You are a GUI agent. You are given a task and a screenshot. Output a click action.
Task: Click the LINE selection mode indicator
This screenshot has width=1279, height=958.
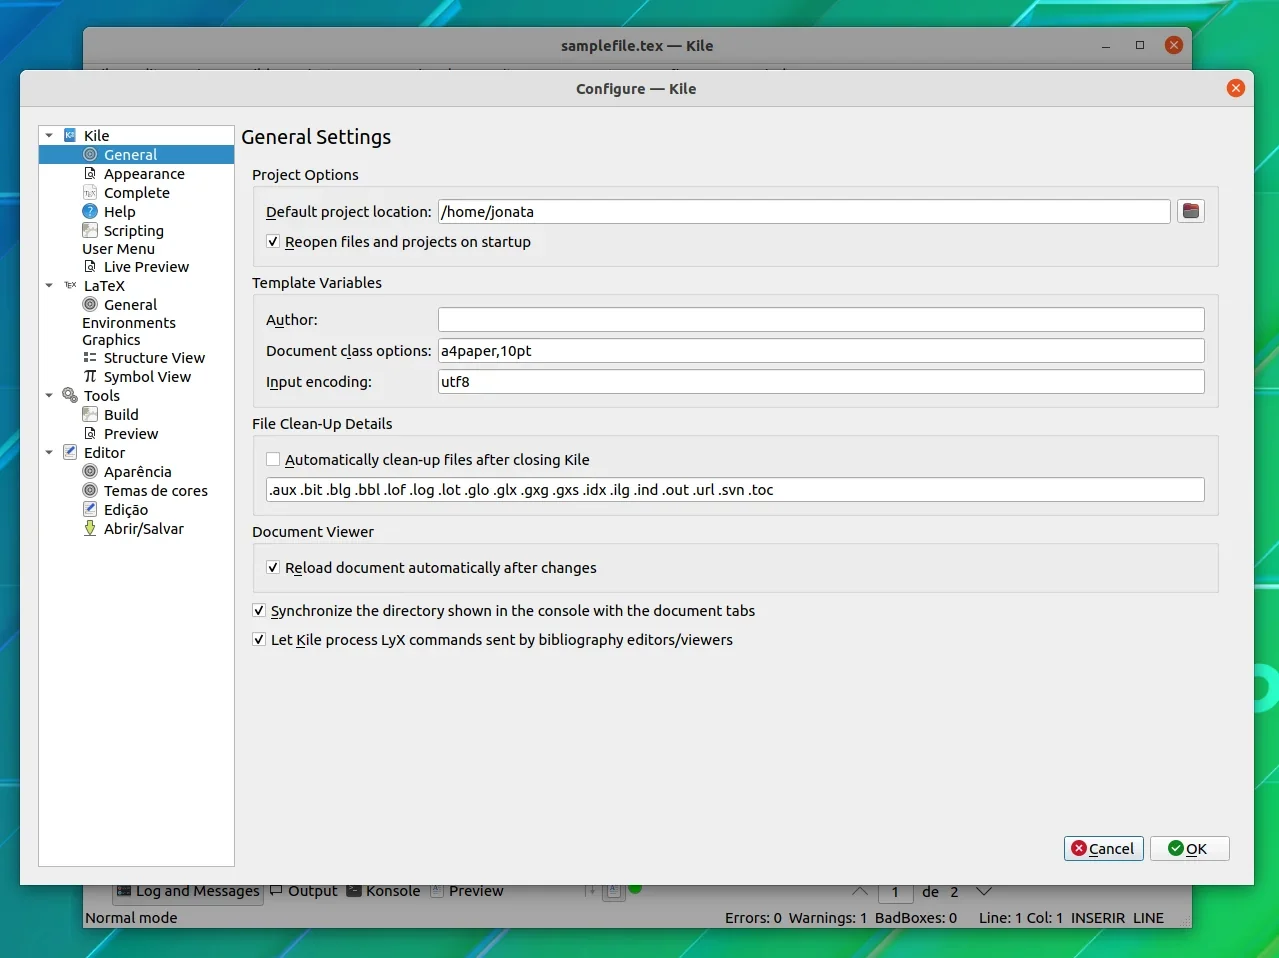(1148, 918)
